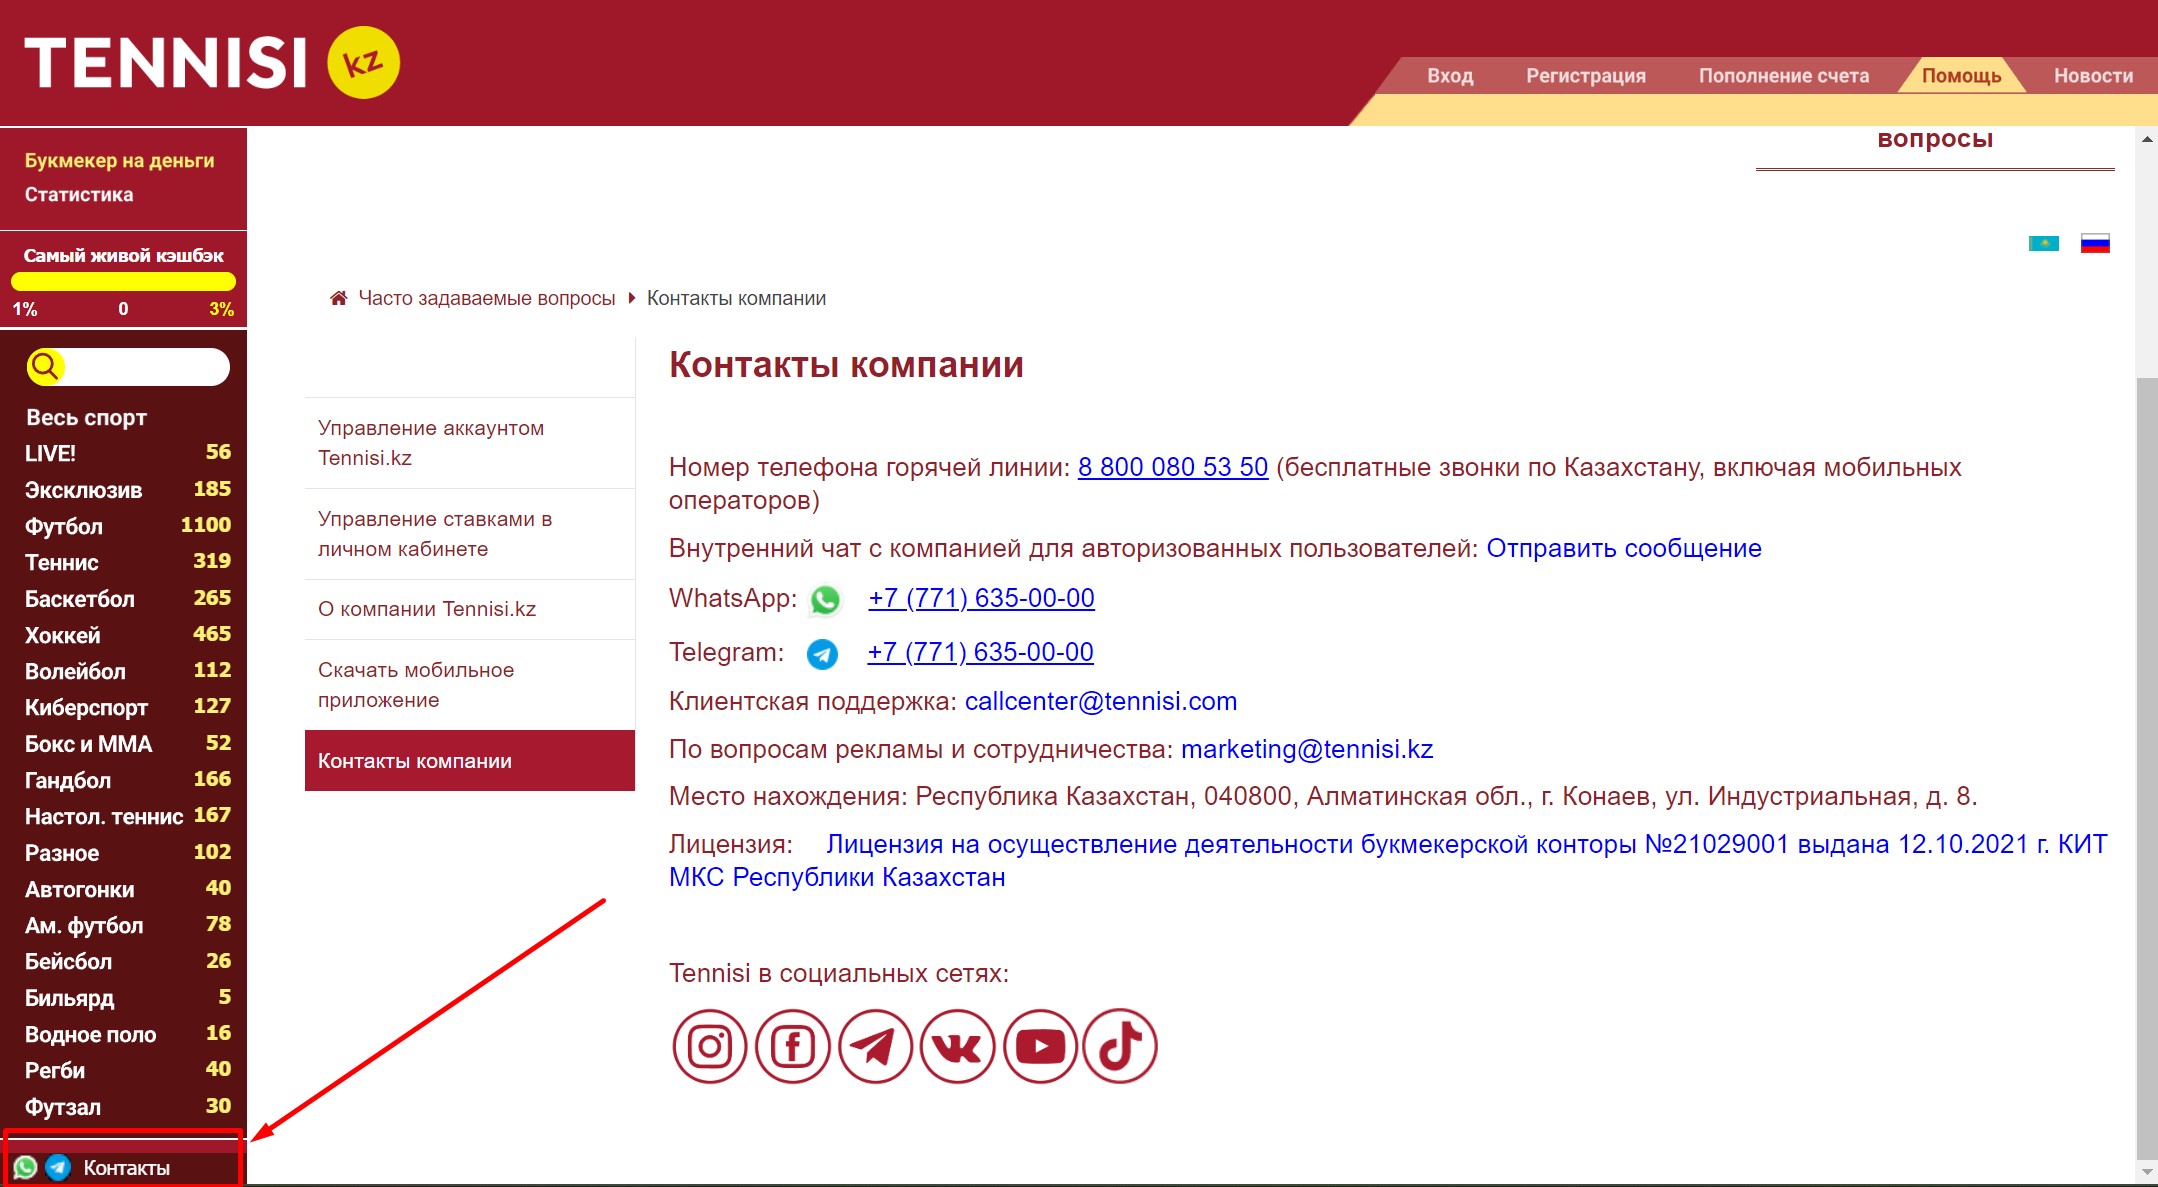Click Часто задаваемые вопросы breadcrumb
The height and width of the screenshot is (1187, 2158).
[x=487, y=298]
